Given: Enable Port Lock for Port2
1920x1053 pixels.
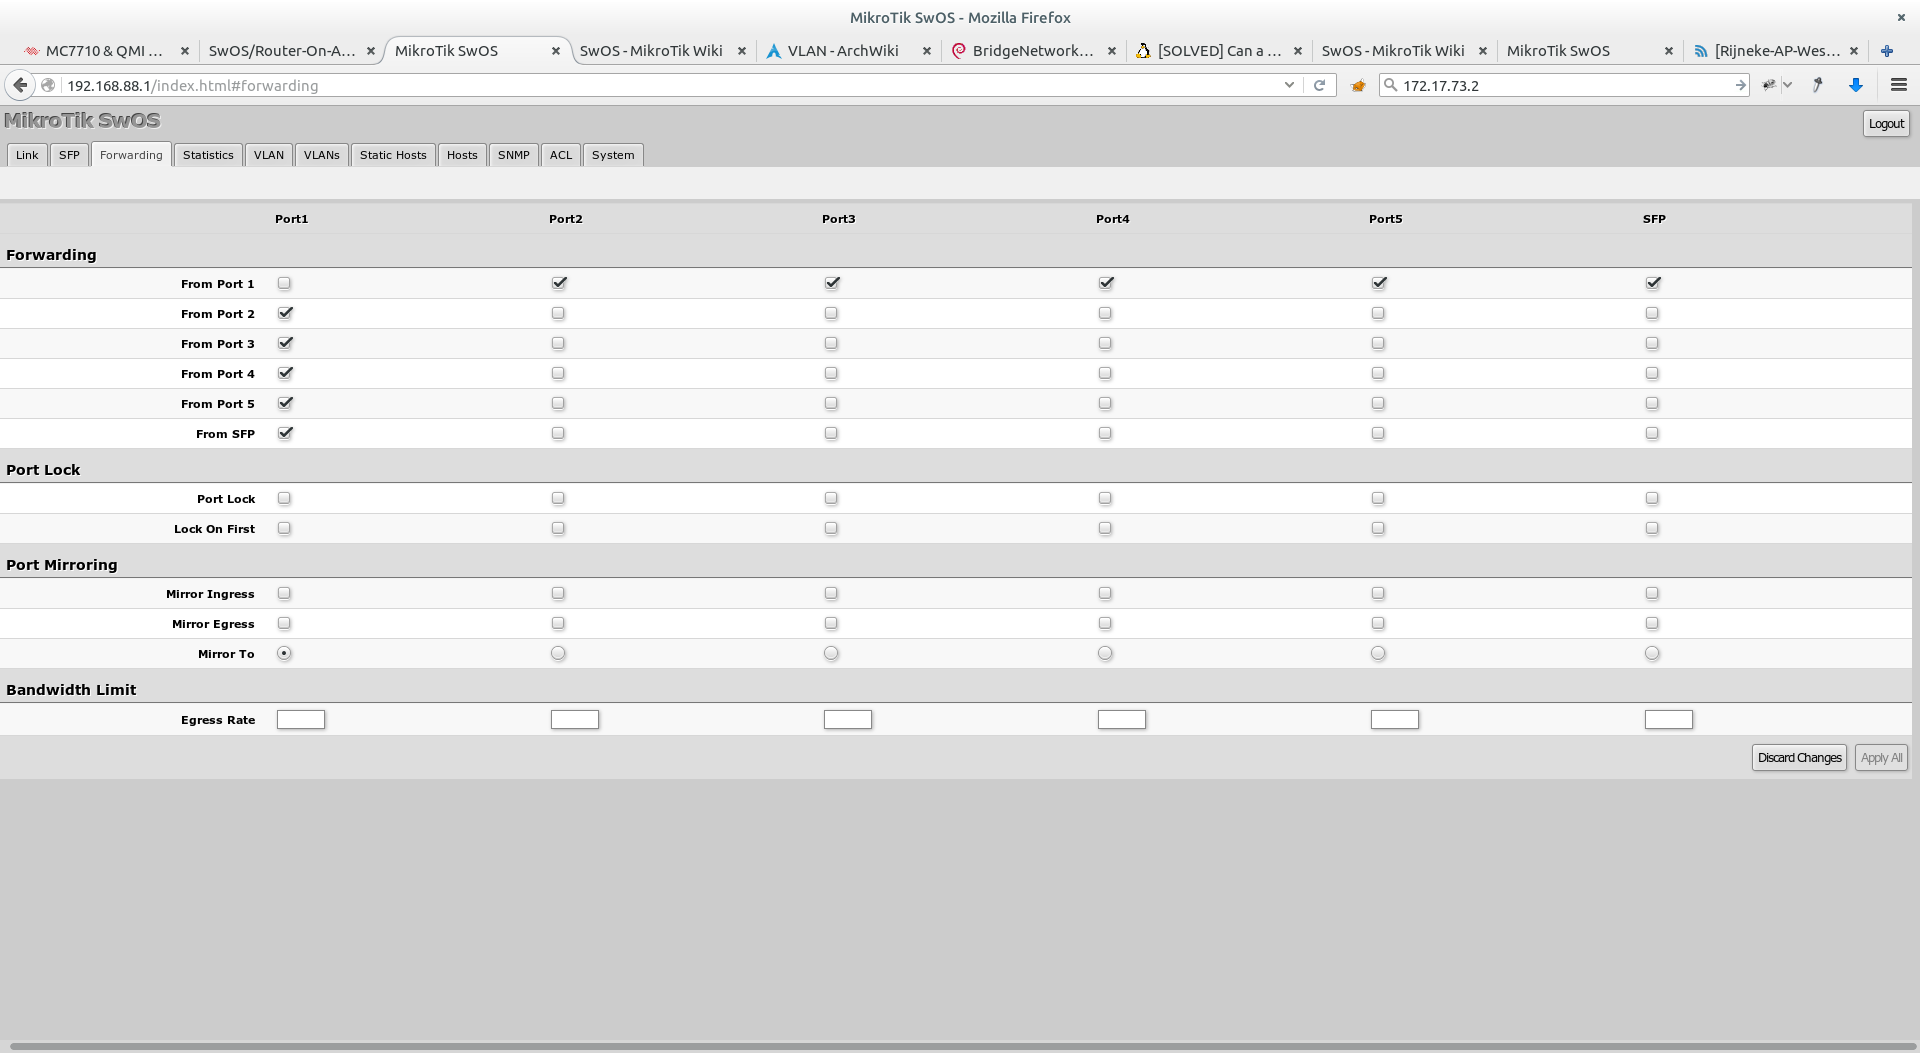Looking at the screenshot, I should tap(558, 498).
